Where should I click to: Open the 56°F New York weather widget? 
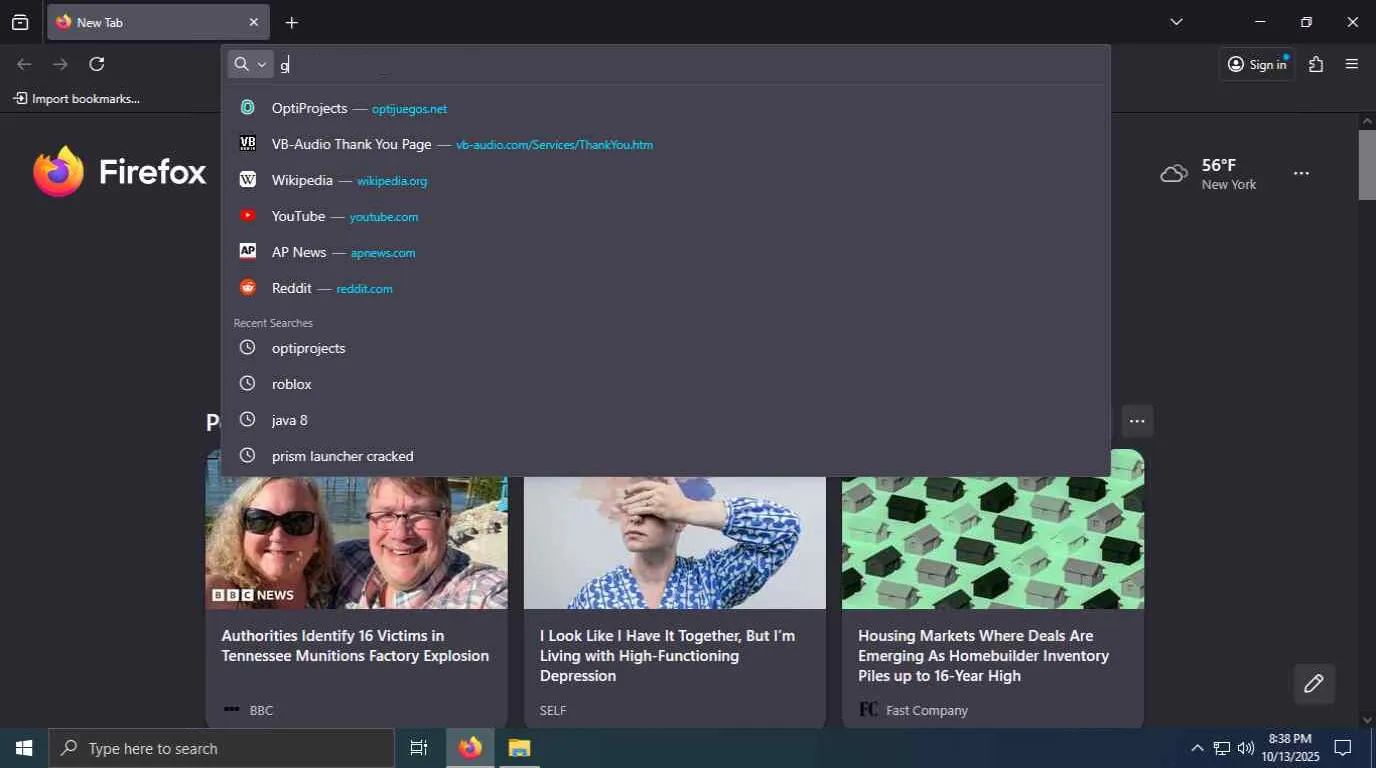[x=1208, y=174]
